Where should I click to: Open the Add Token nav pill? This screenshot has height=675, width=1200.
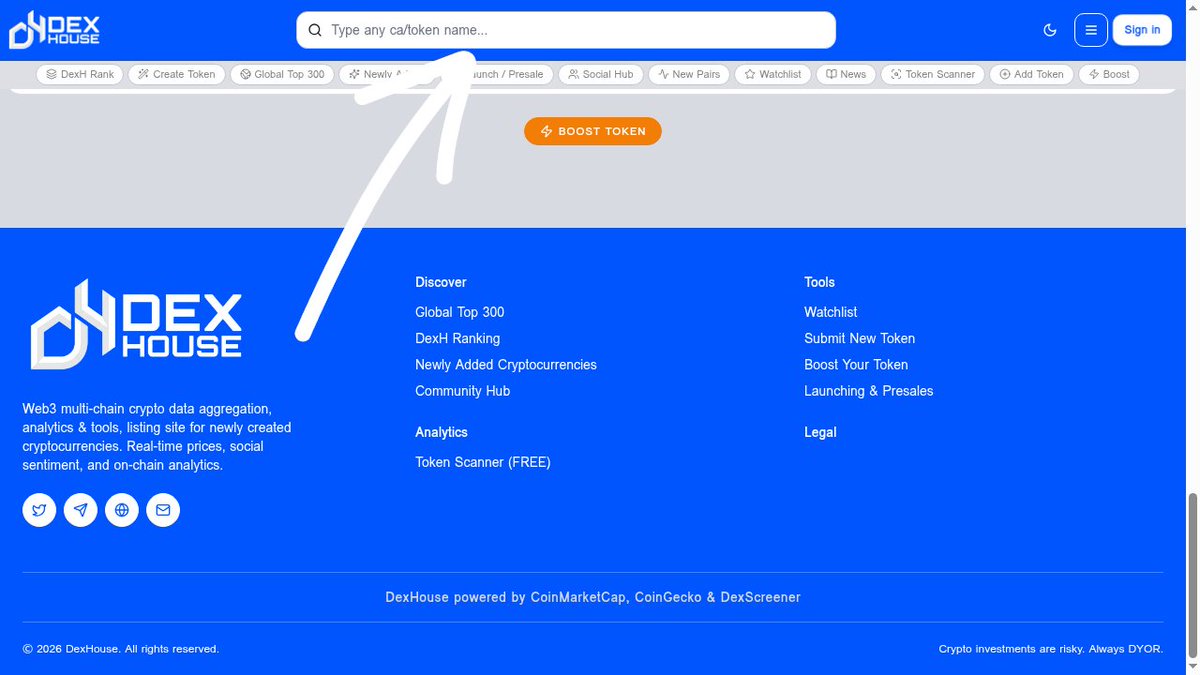click(x=1032, y=74)
